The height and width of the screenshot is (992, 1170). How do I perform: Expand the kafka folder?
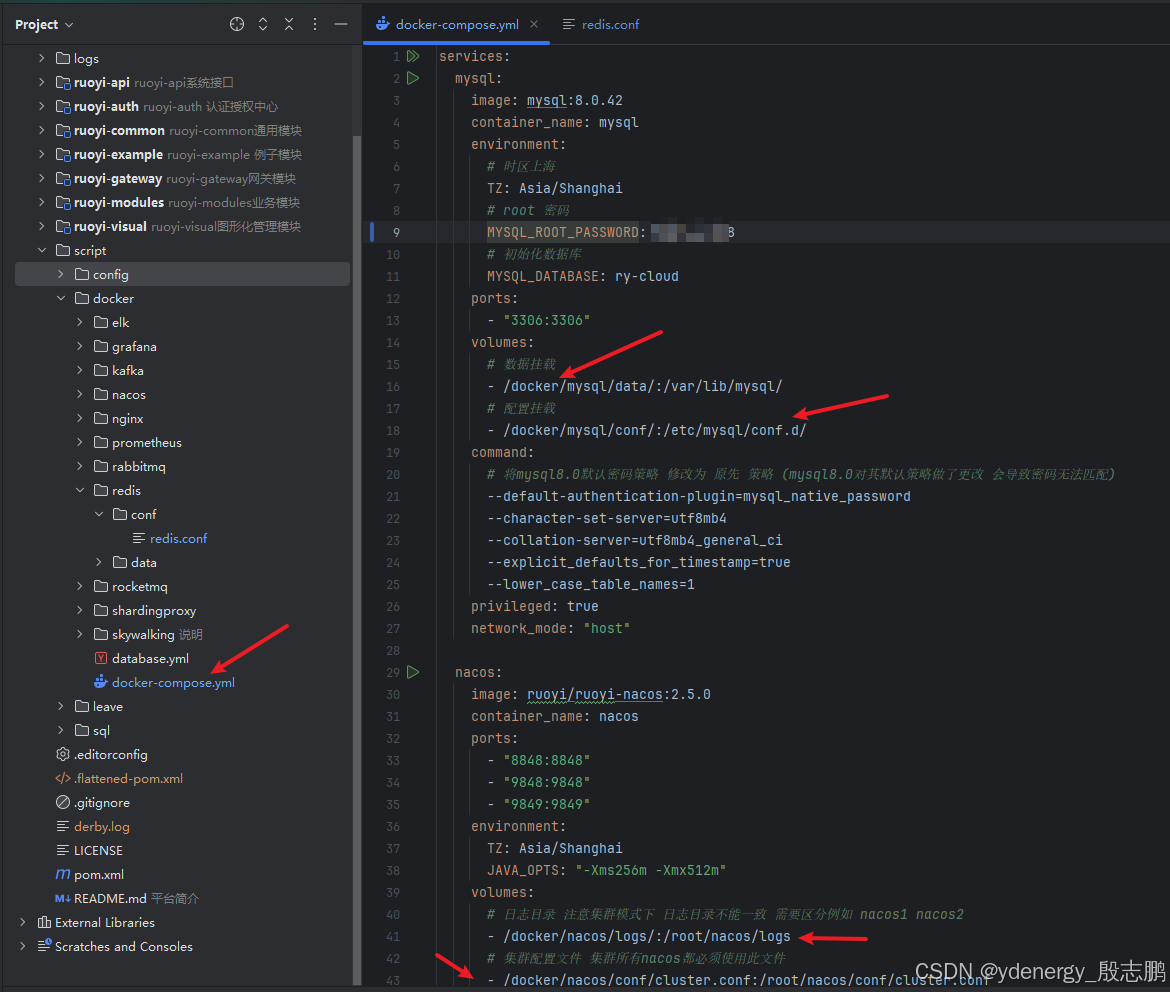pyautogui.click(x=80, y=370)
